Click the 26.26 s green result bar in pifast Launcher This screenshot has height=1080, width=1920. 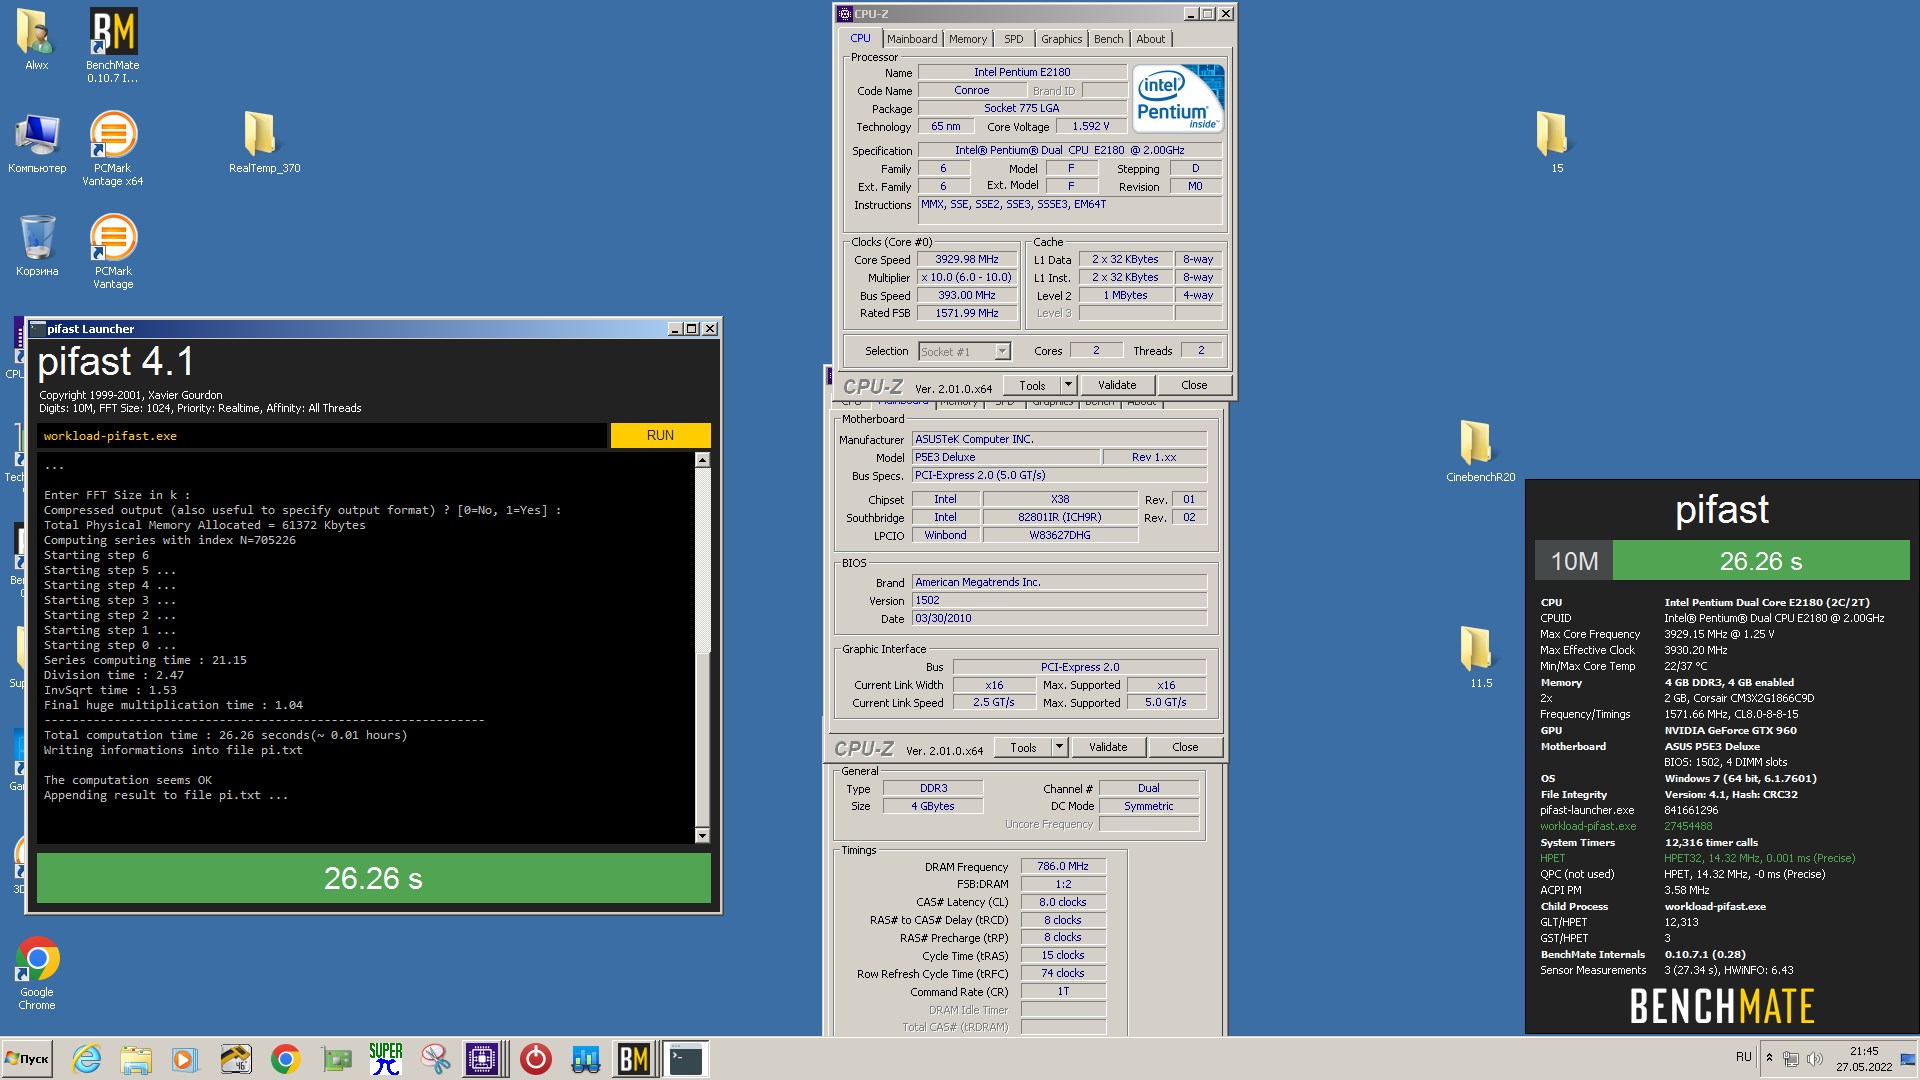point(373,878)
